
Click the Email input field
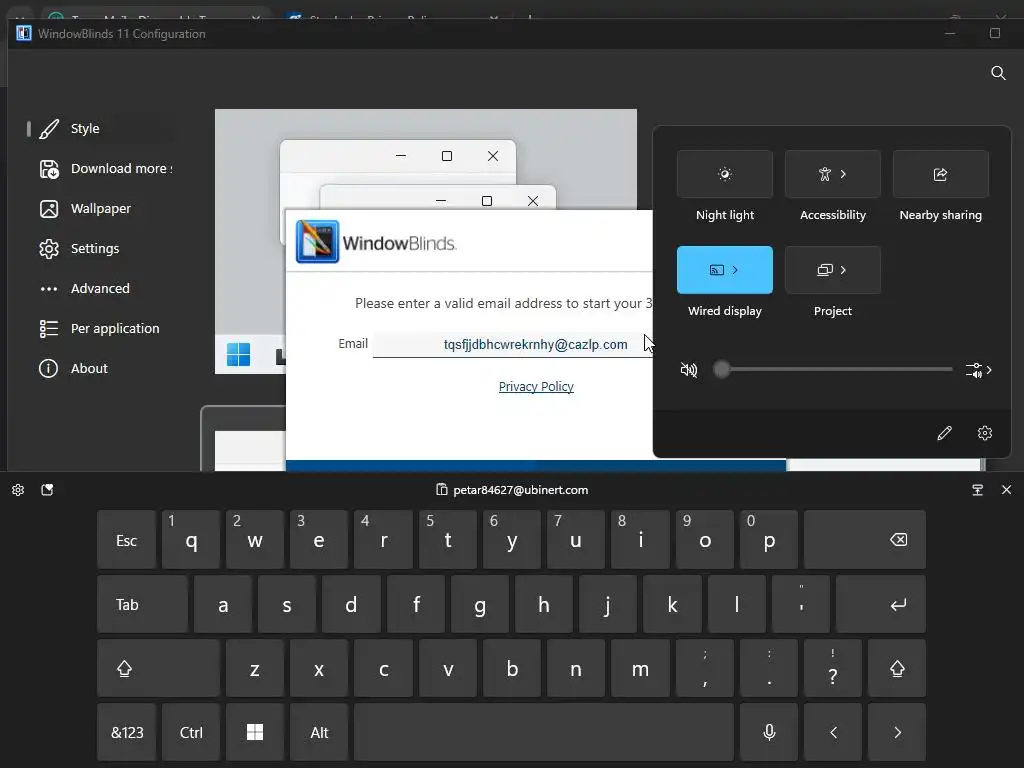[x=513, y=344]
